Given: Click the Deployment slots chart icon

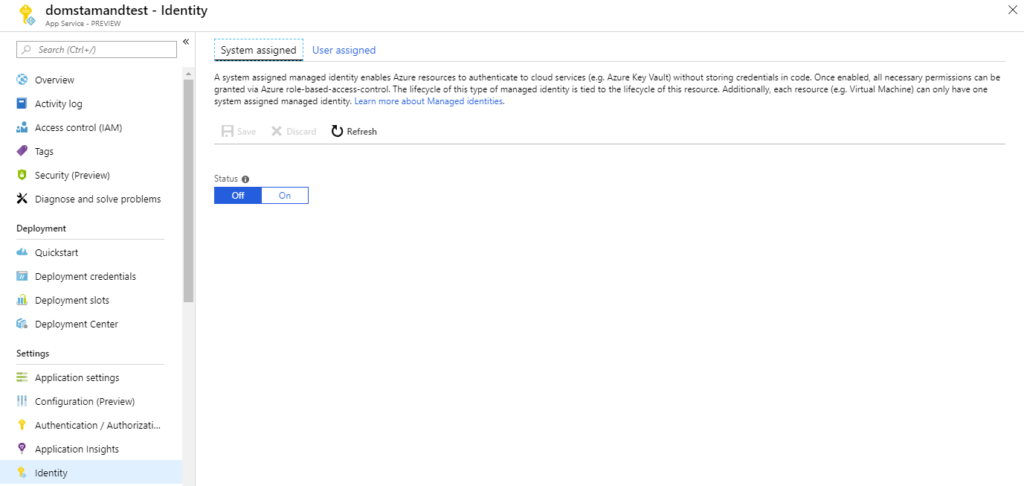Looking at the screenshot, I should [x=22, y=300].
